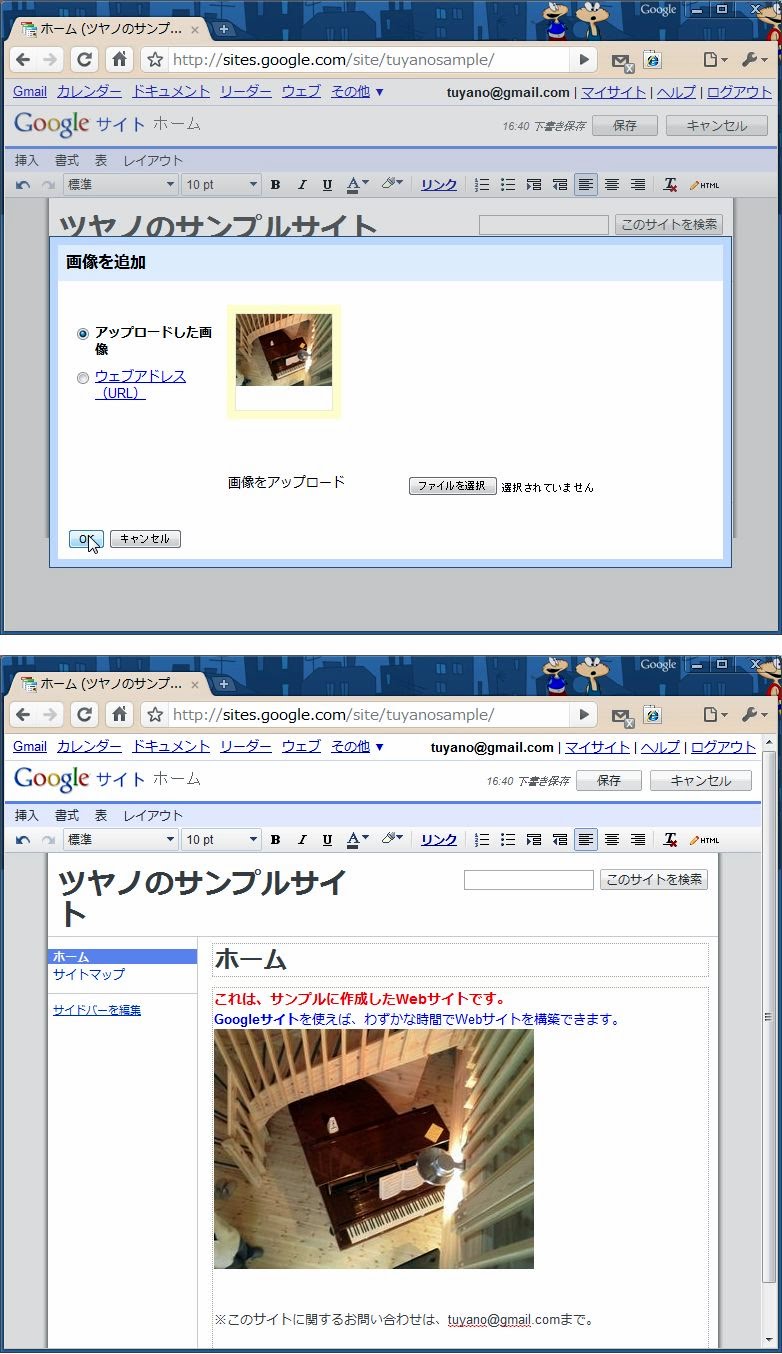The width and height of the screenshot is (782, 1354).
Task: Expand '標準' style dropdown in lower editor
Action: click(120, 840)
